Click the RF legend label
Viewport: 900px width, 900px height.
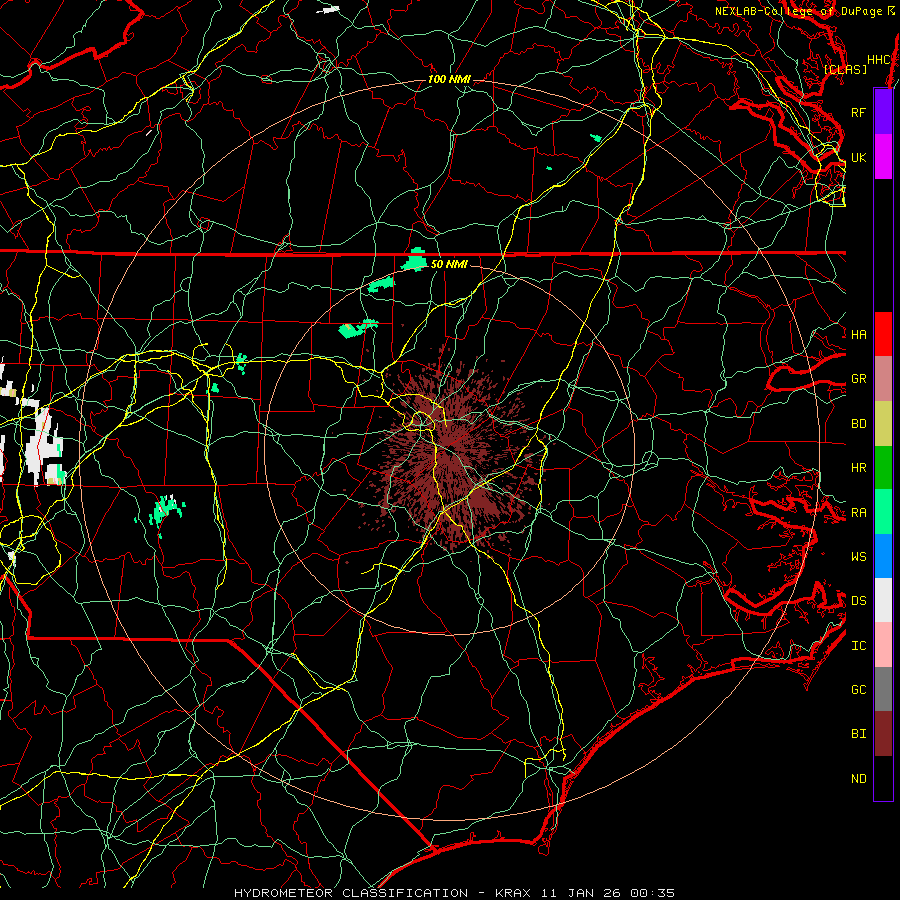coord(859,112)
